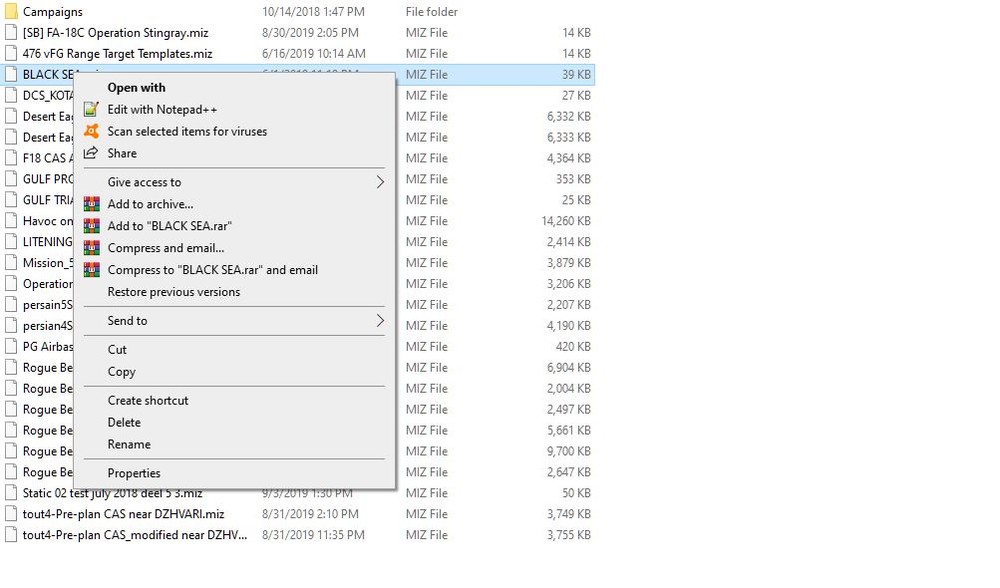Click file icon of GULF TRIA file
1000x588 pixels.
coord(11,200)
